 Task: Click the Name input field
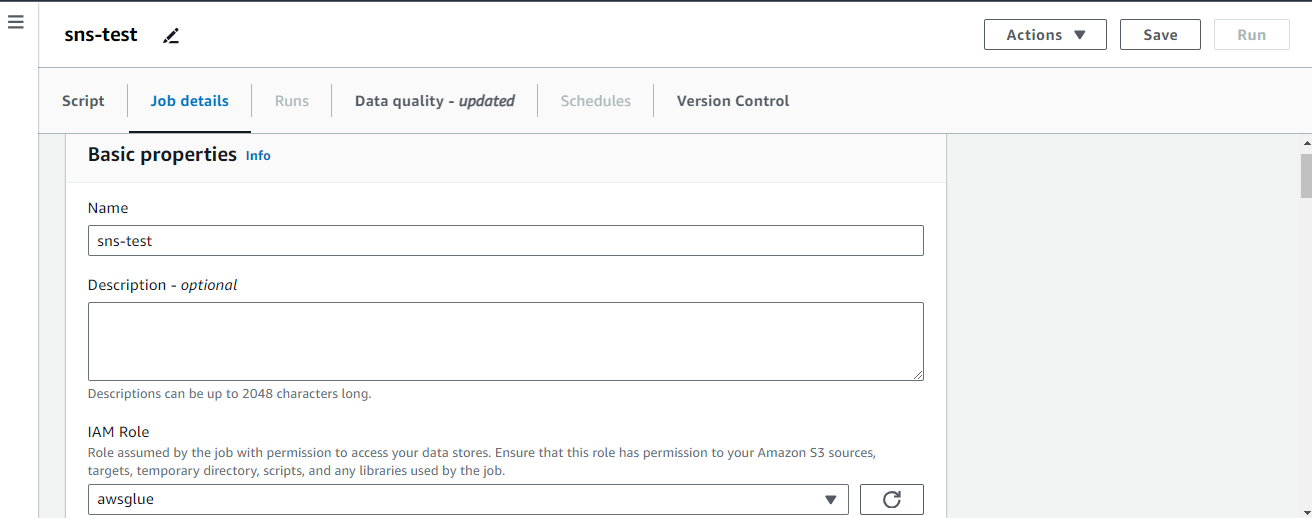[505, 241]
